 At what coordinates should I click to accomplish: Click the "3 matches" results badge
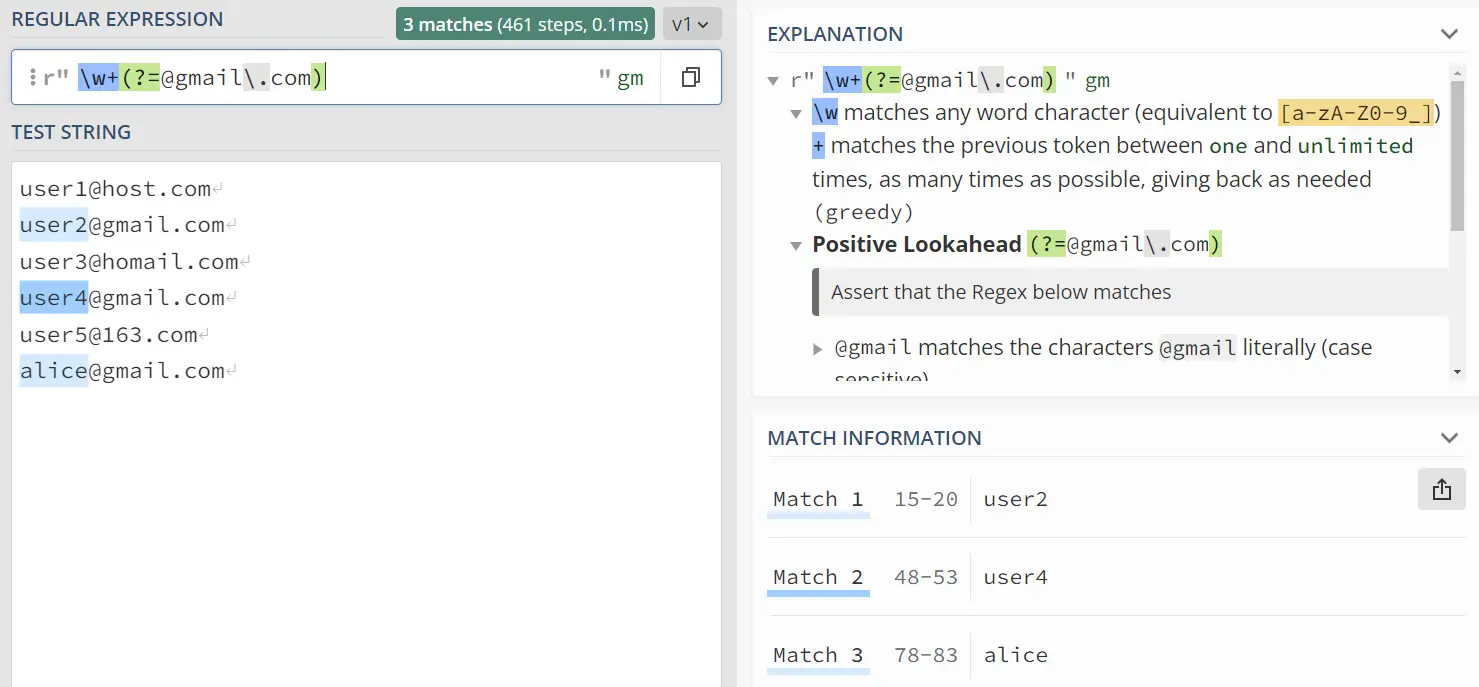[525, 24]
